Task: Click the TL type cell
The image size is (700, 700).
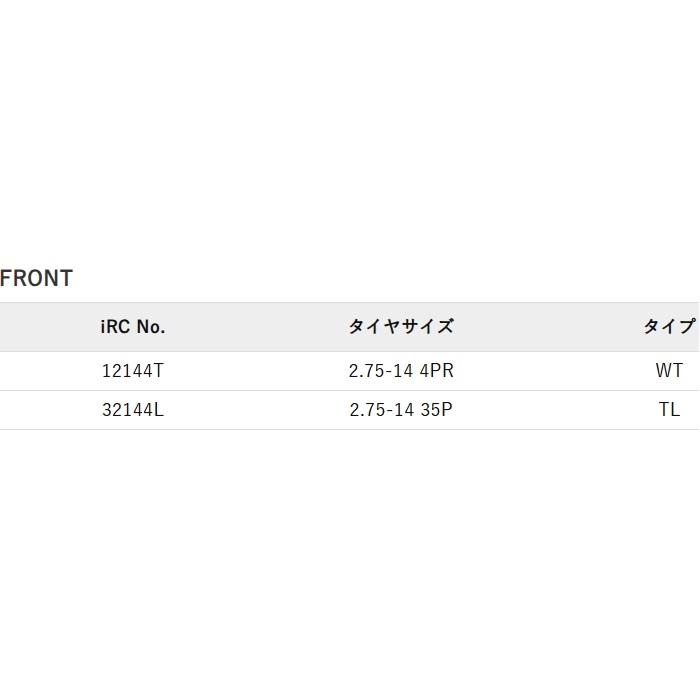Action: click(669, 410)
